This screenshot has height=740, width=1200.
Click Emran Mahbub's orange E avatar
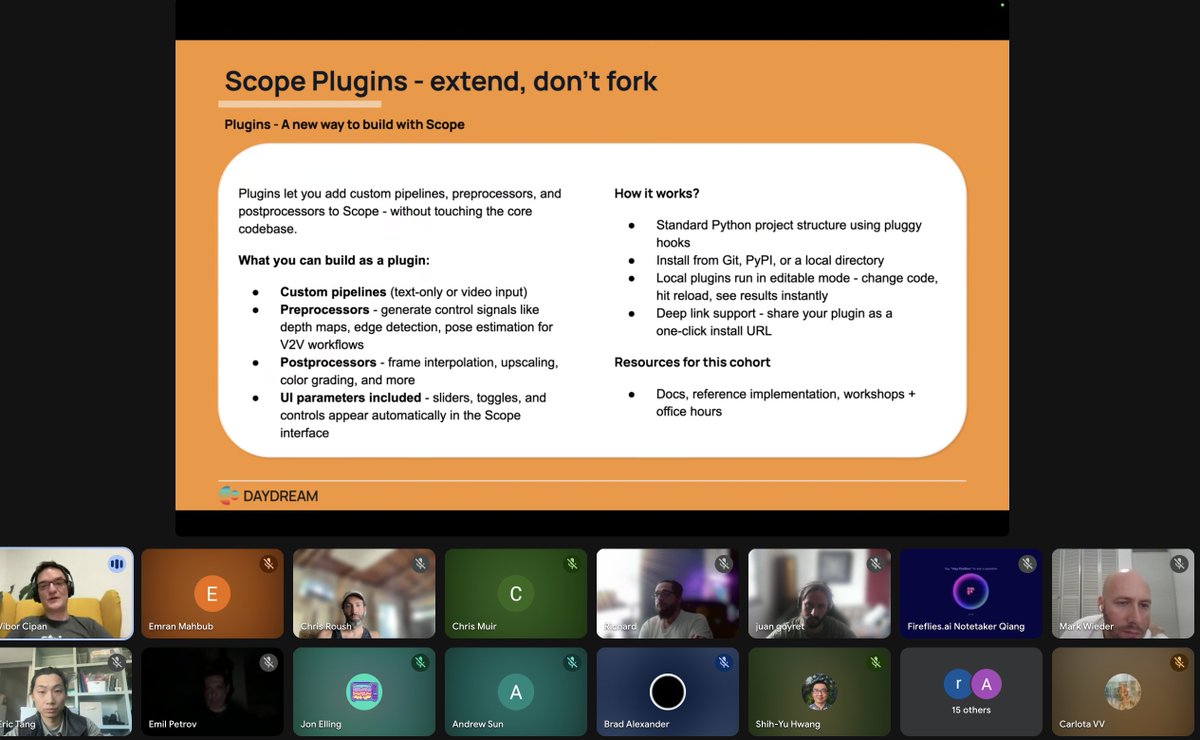coord(212,594)
